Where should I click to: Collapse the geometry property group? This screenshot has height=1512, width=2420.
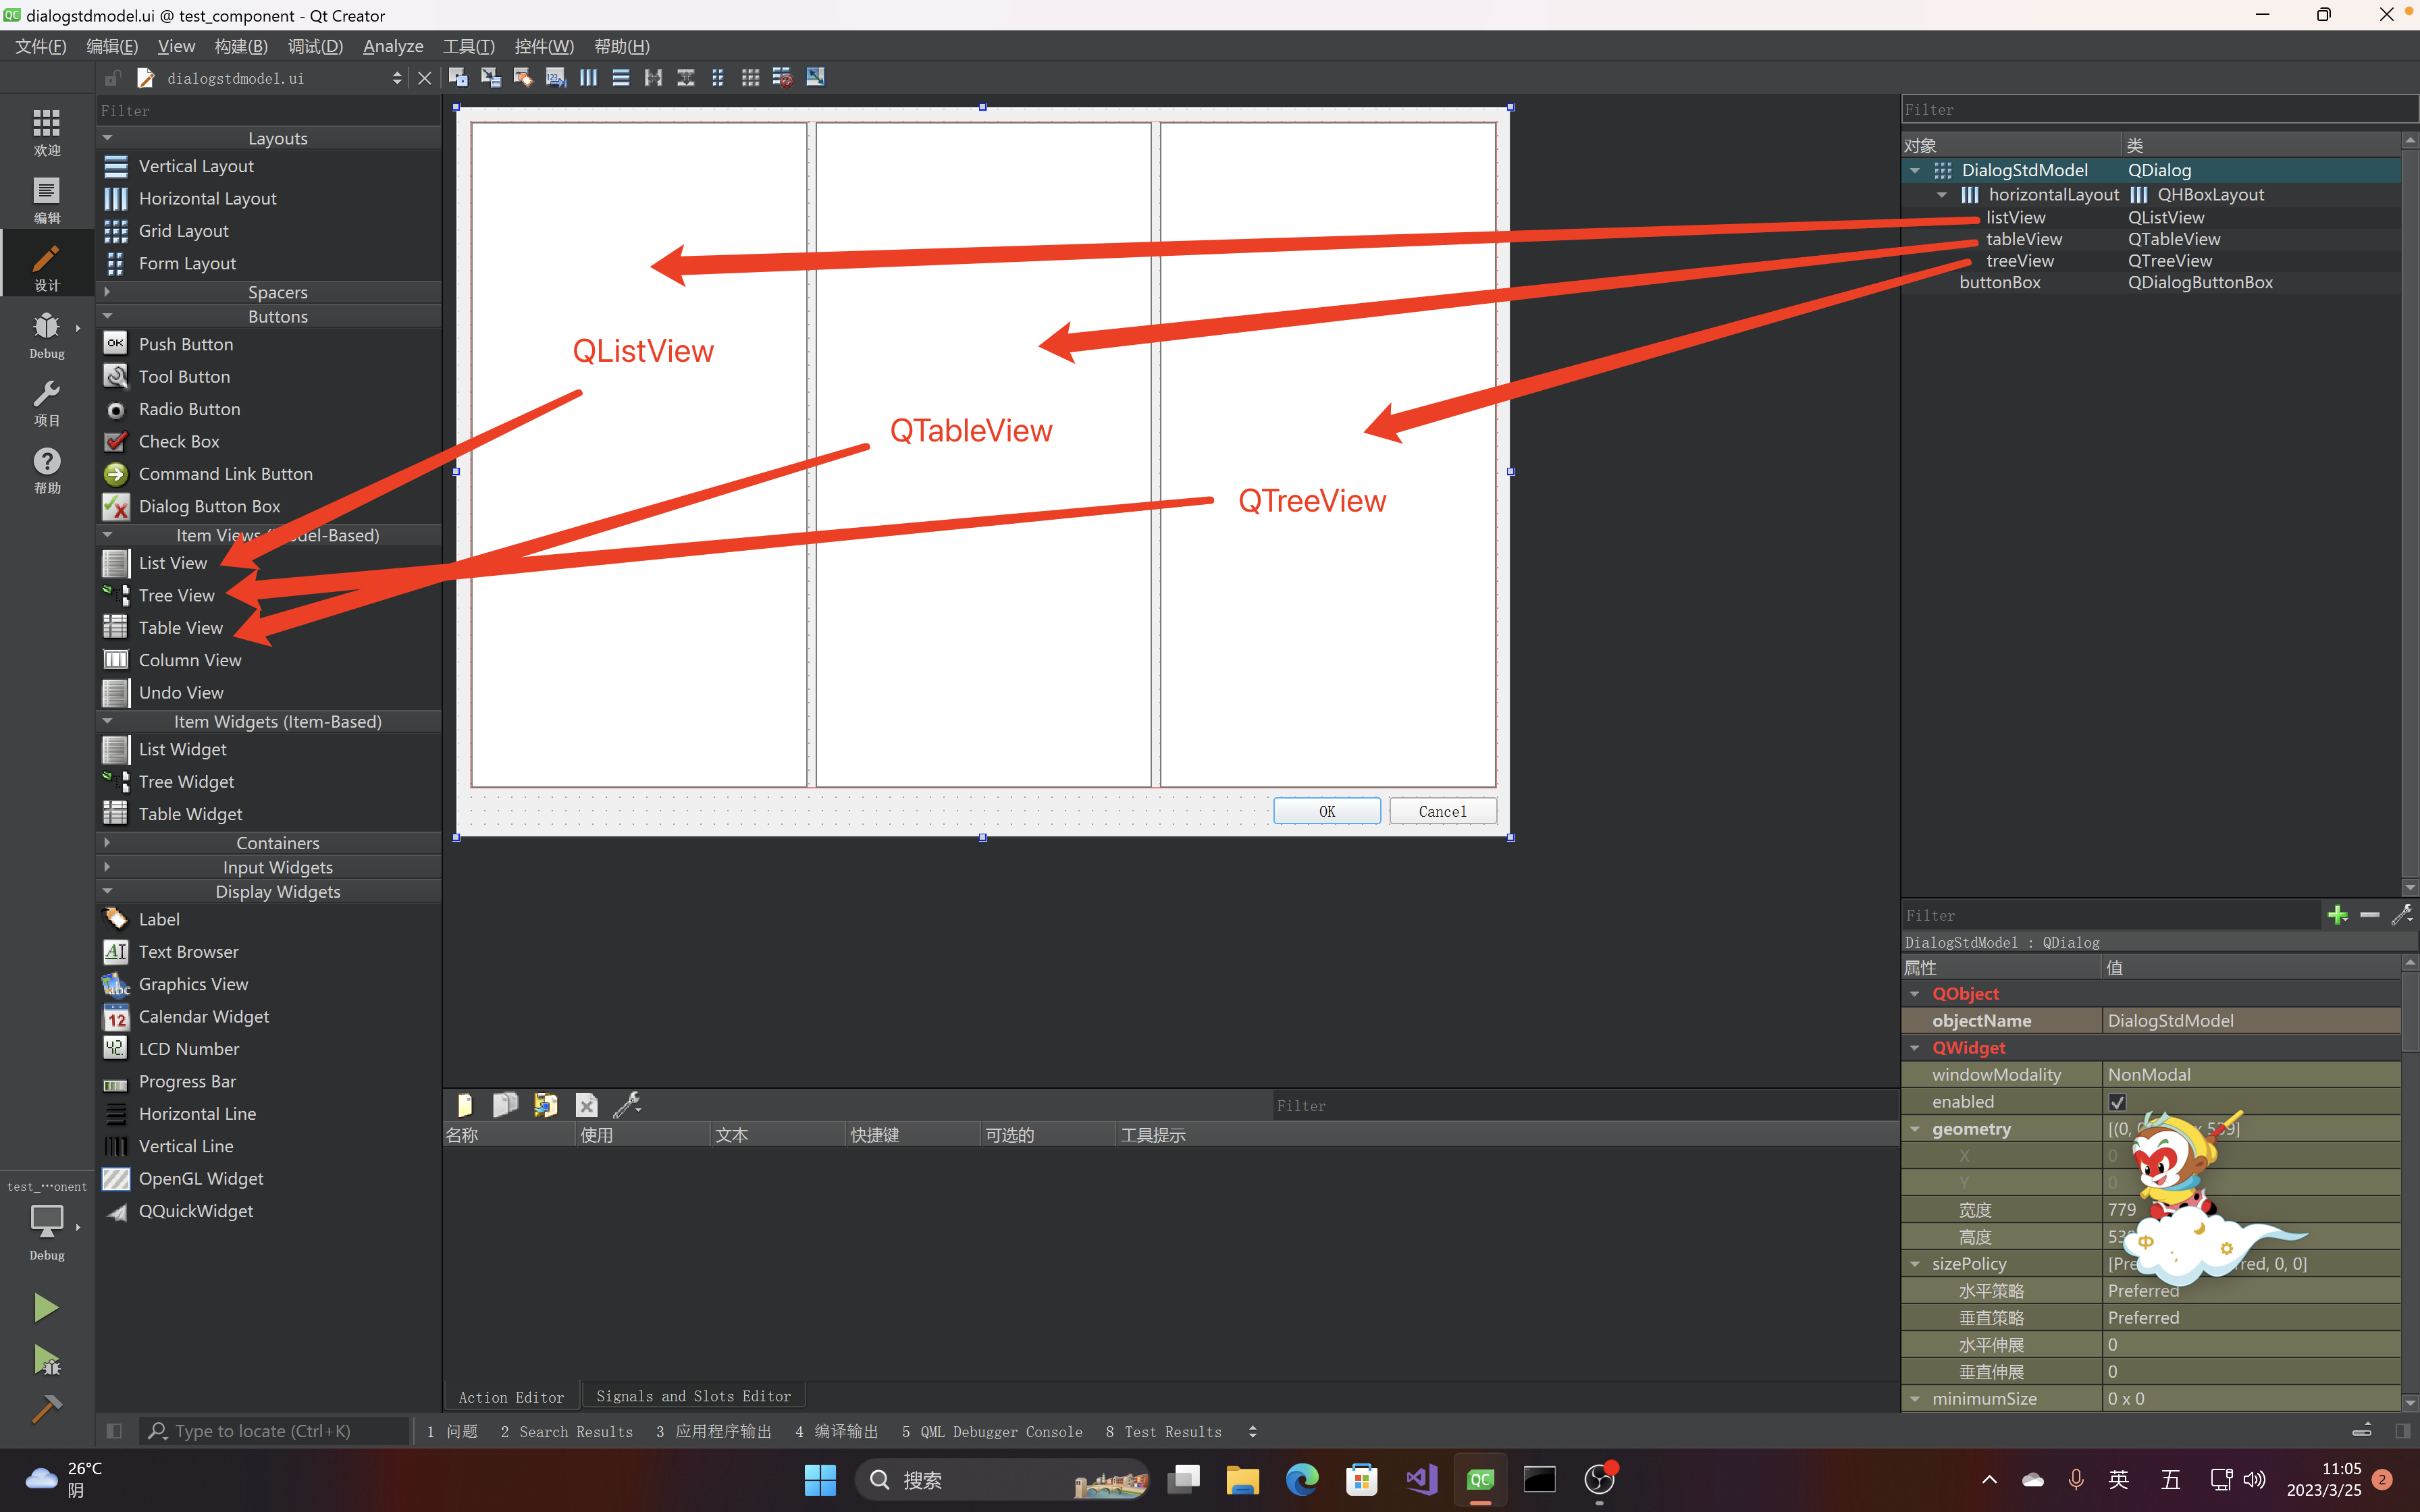tap(1915, 1129)
